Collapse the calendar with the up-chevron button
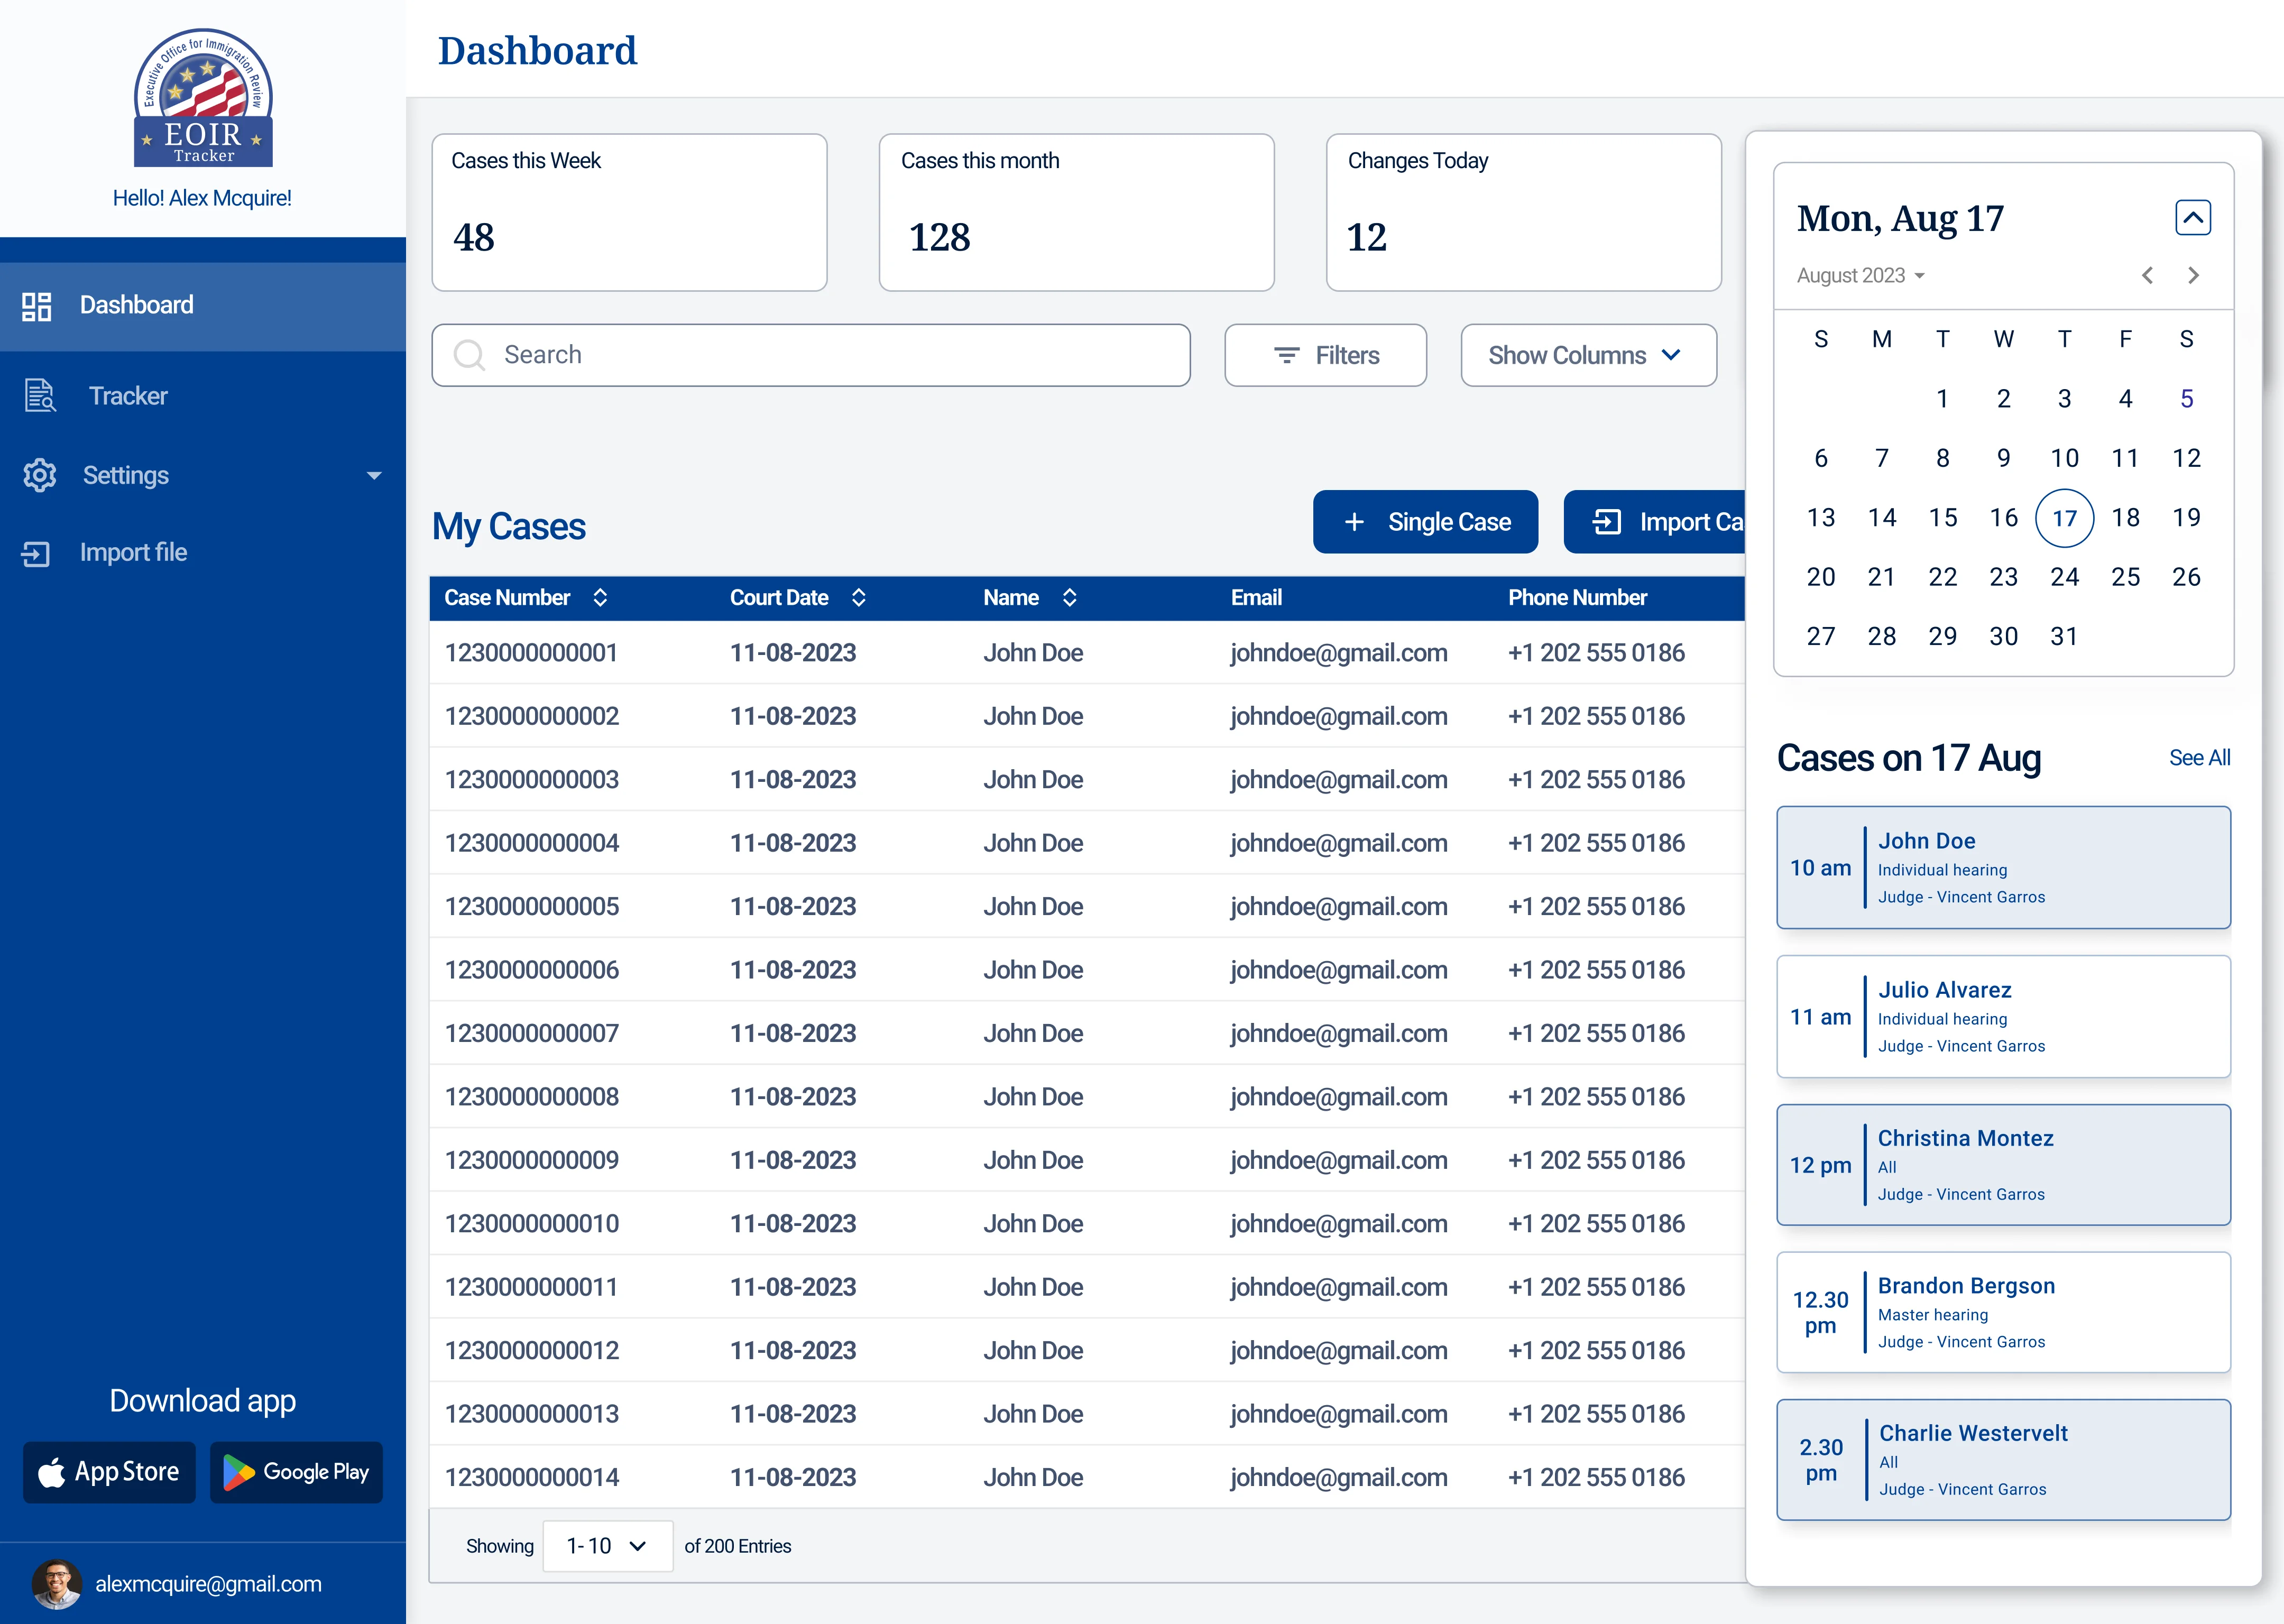2284x1624 pixels. coord(2193,217)
